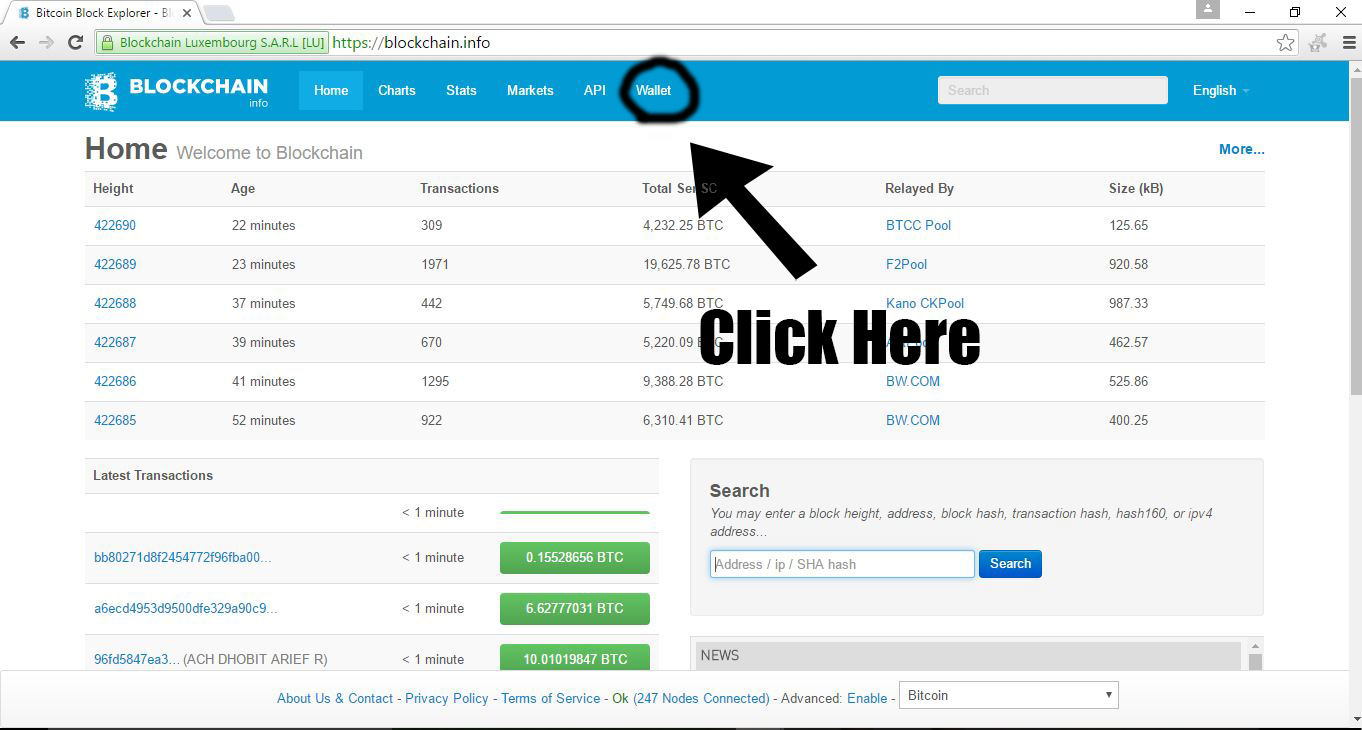The image size is (1362, 730).
Task: Open the Charts nav item
Action: pyautogui.click(x=397, y=90)
